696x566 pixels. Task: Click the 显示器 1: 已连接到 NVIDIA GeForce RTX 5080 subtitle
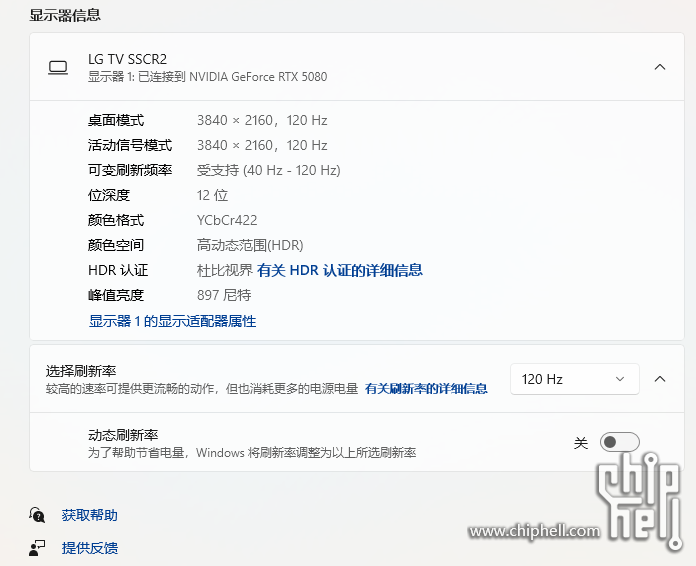click(207, 77)
